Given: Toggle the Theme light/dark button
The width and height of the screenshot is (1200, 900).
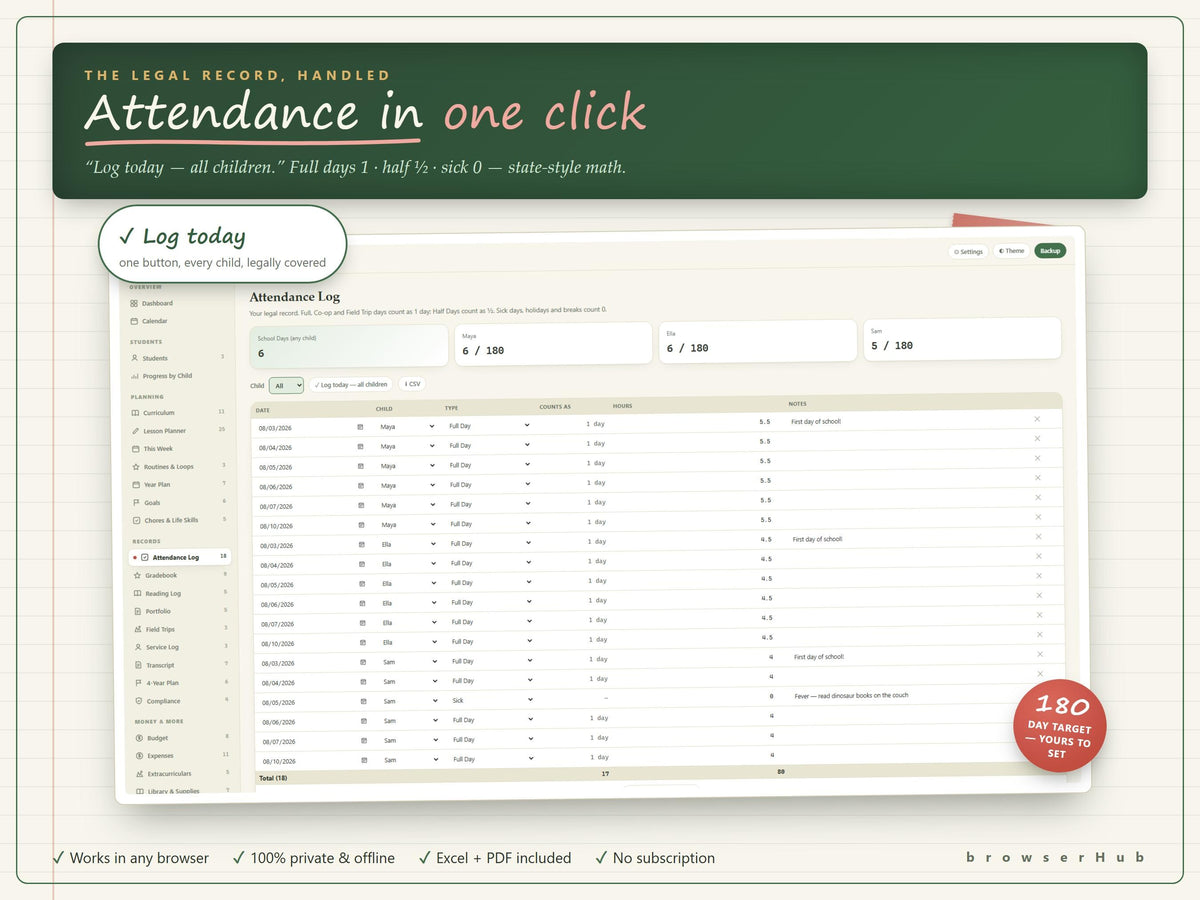Looking at the screenshot, I should (1012, 251).
